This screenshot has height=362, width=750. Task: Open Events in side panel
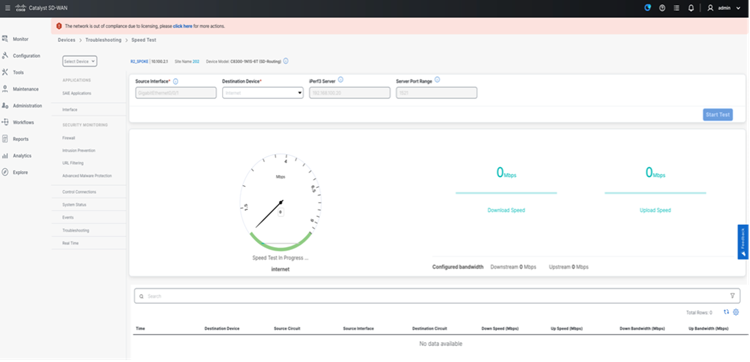coord(68,218)
